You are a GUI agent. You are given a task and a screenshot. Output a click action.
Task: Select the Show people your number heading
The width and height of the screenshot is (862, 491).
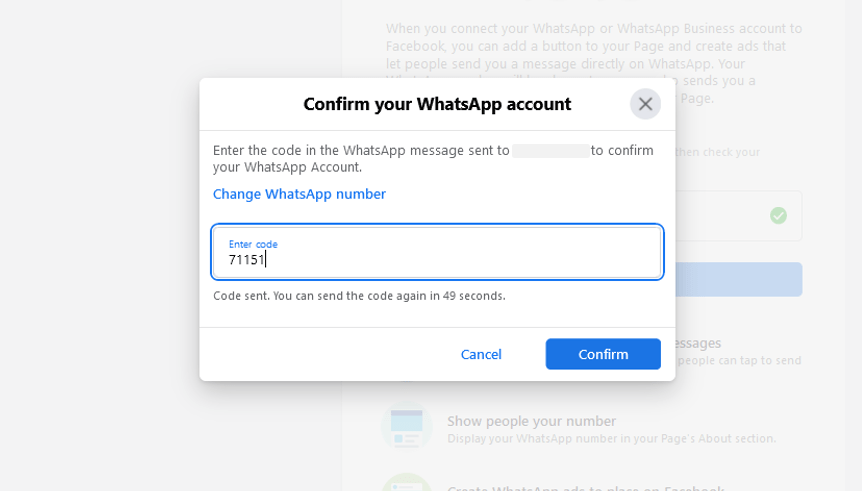531,421
